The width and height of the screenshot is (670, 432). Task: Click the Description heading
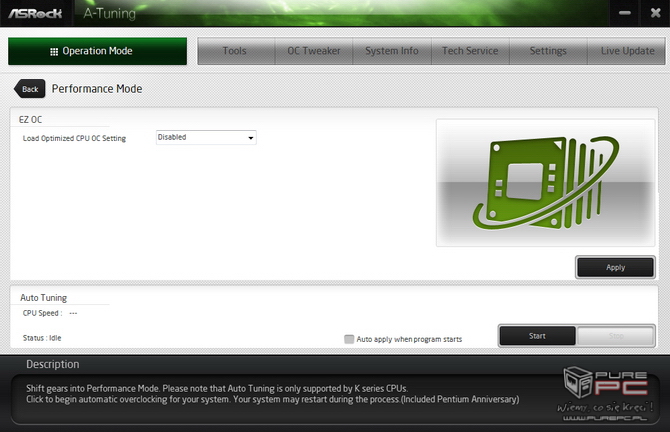tap(53, 364)
